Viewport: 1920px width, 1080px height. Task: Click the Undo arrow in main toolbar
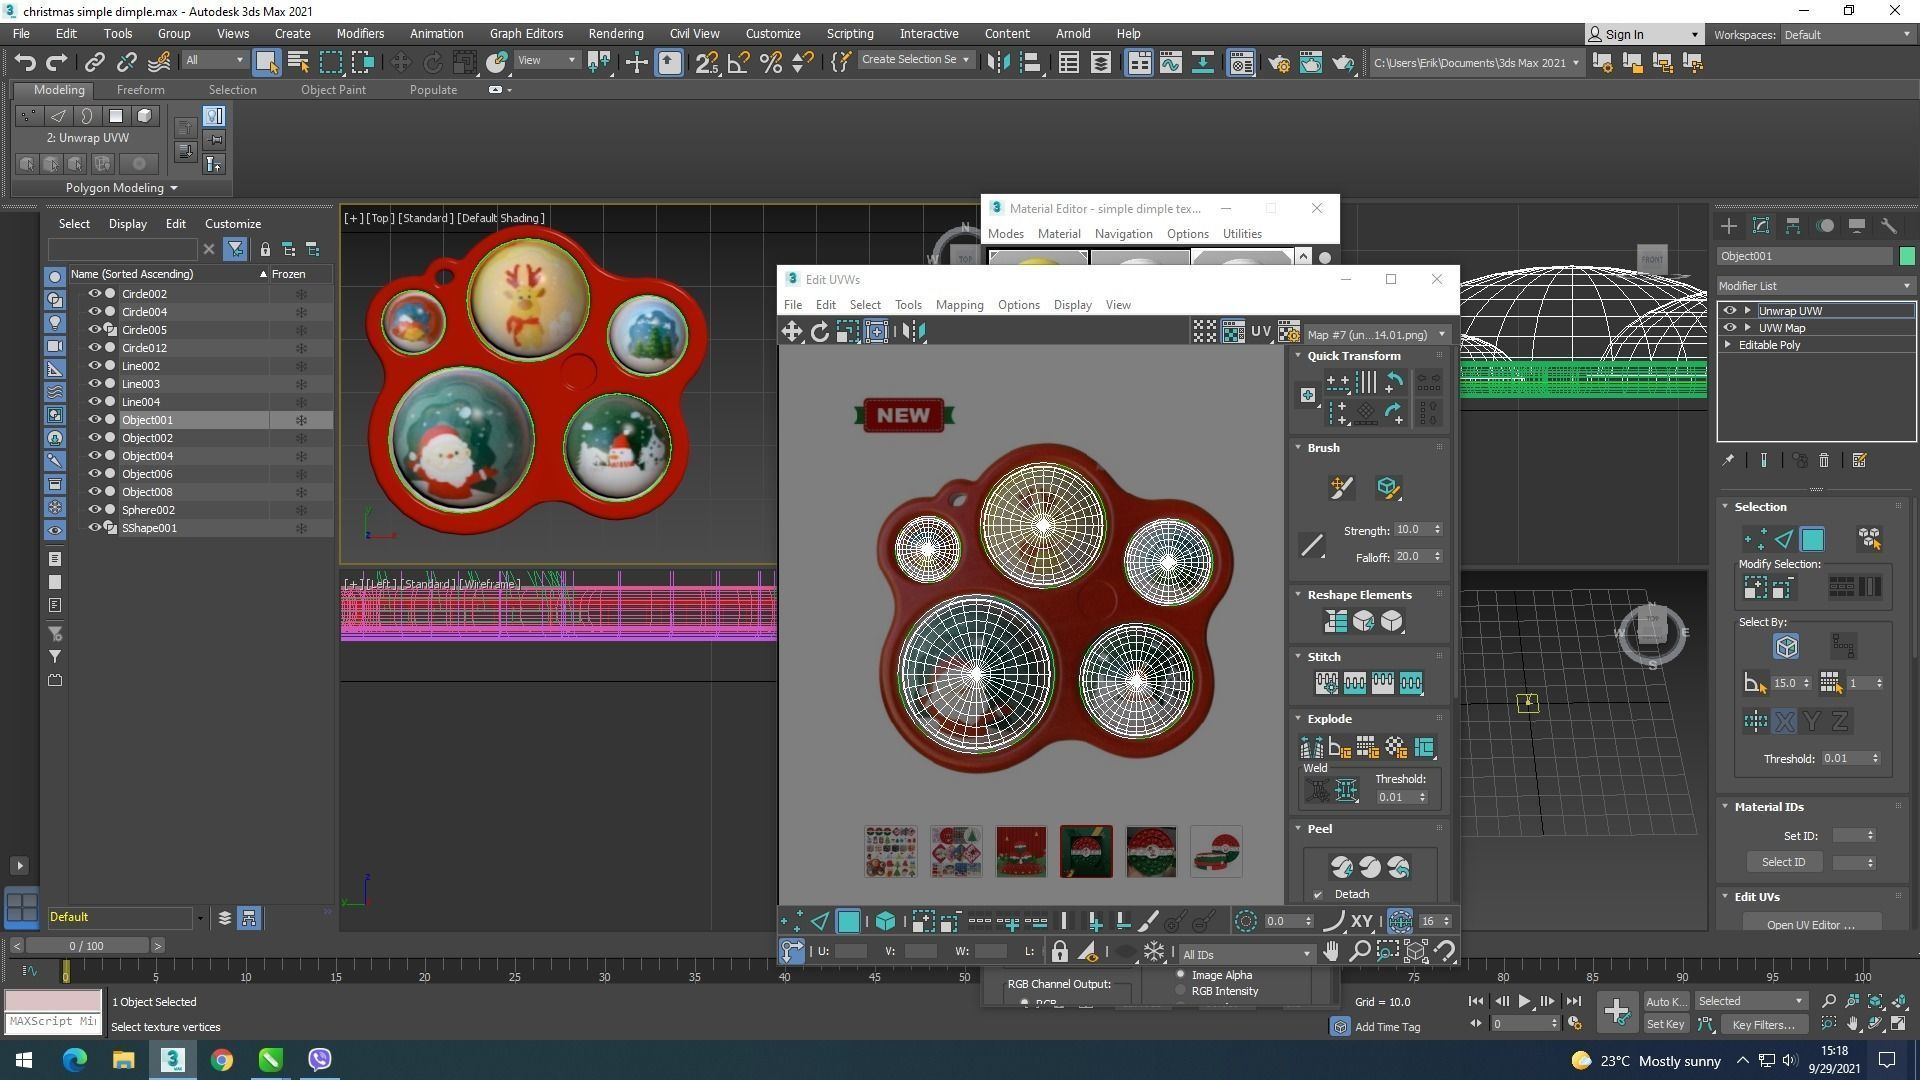[x=25, y=63]
